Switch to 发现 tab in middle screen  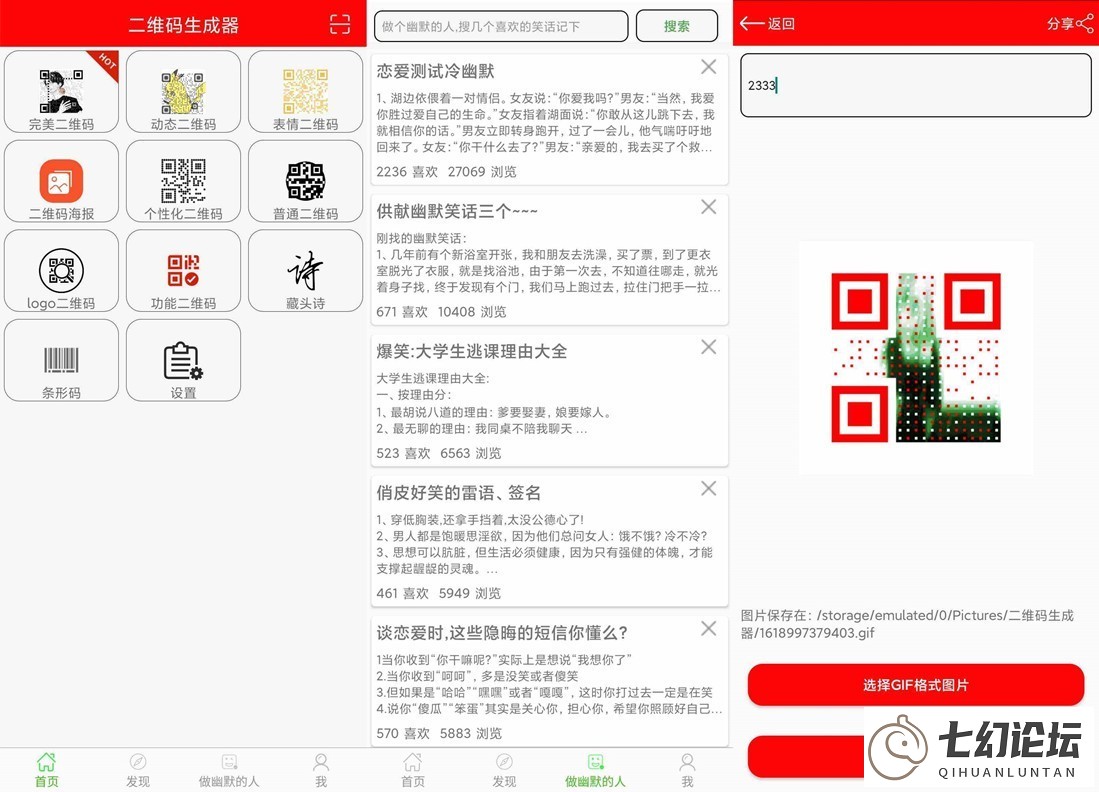click(505, 770)
